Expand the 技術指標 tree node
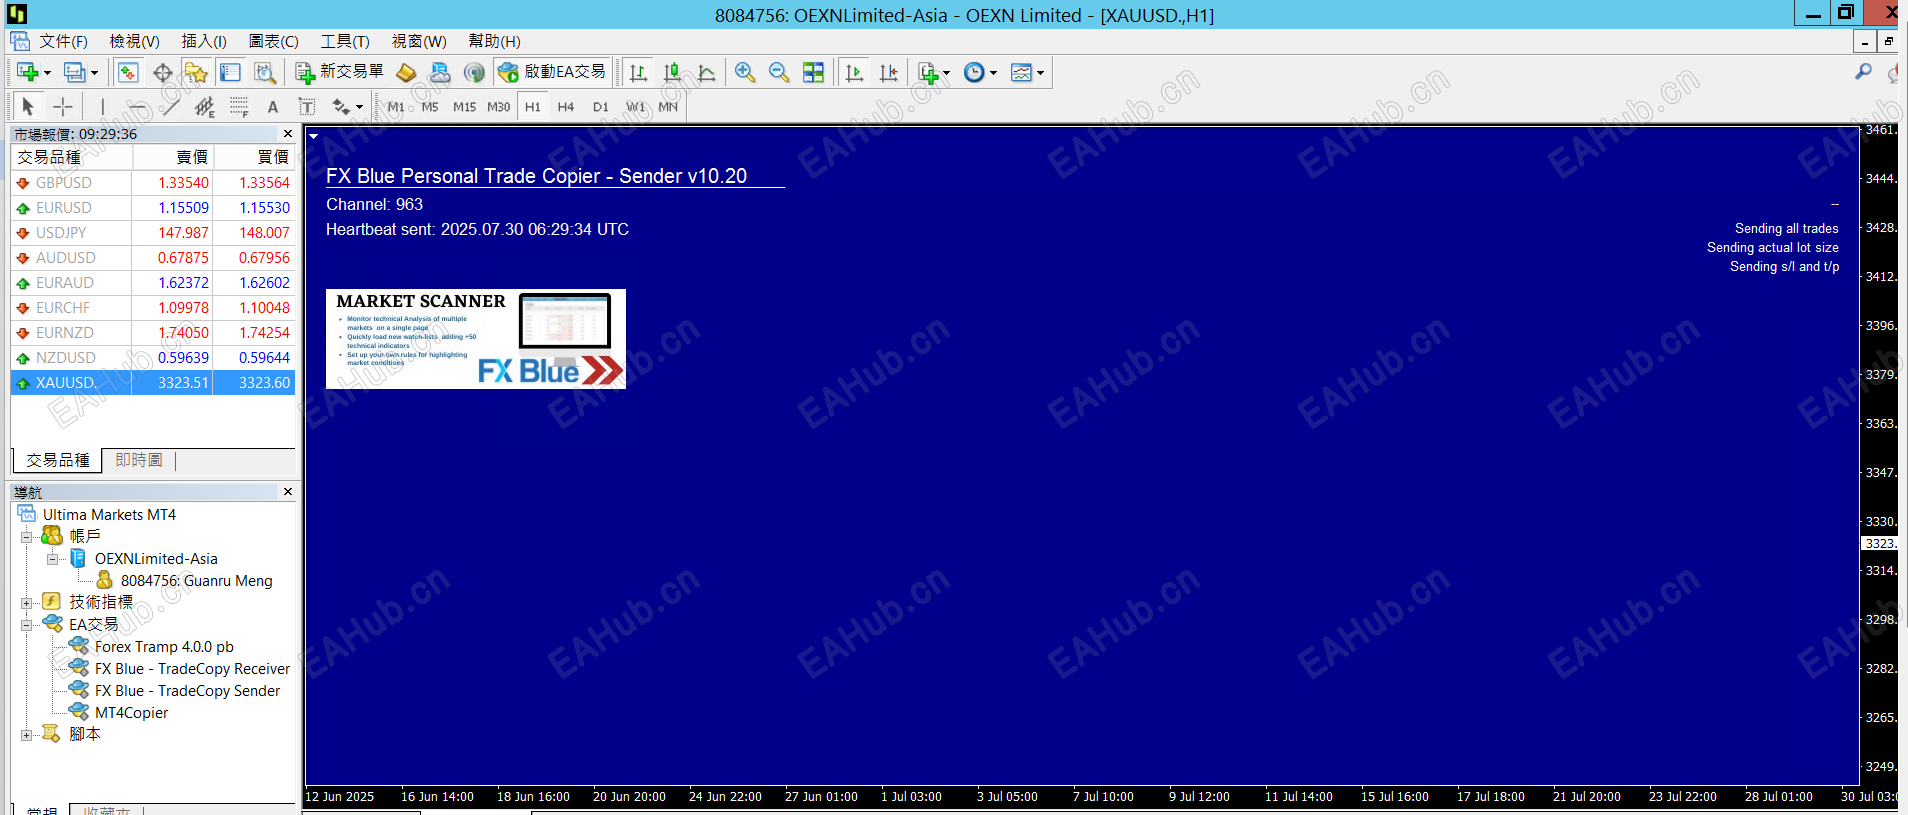1908x815 pixels. [x=27, y=602]
